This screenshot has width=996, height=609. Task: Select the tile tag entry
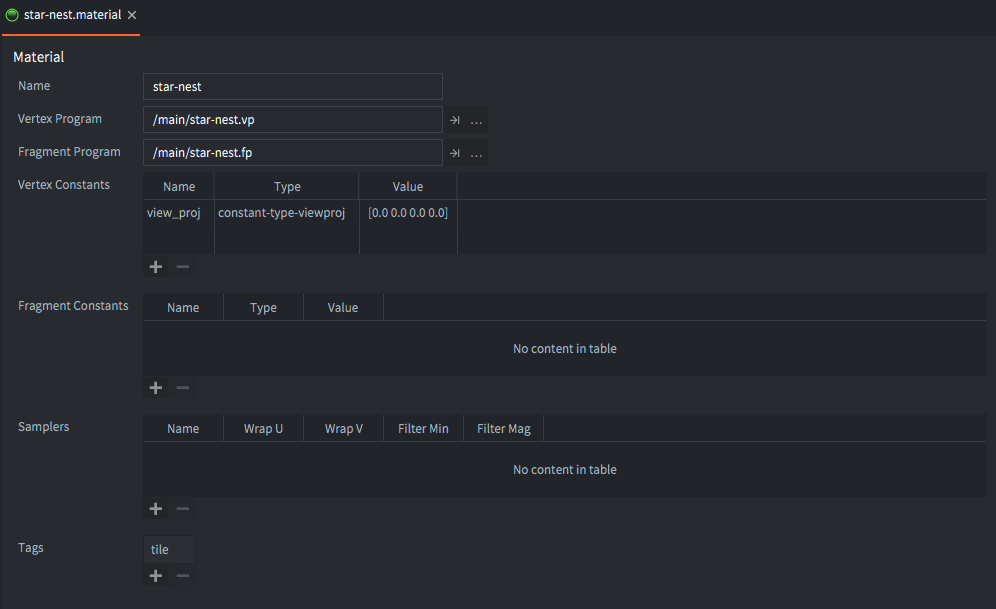click(x=169, y=549)
